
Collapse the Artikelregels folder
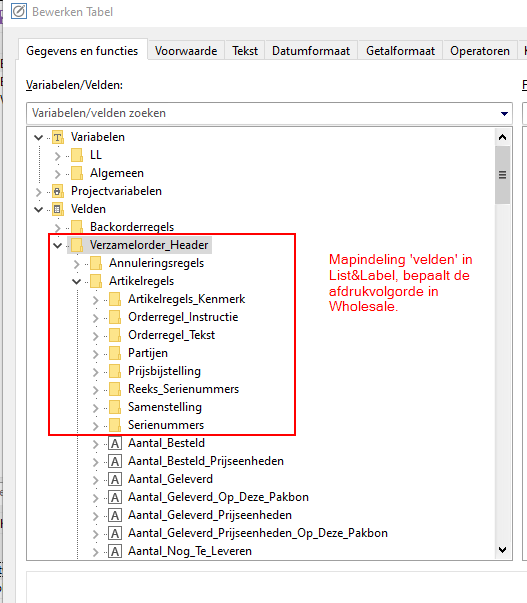point(77,282)
